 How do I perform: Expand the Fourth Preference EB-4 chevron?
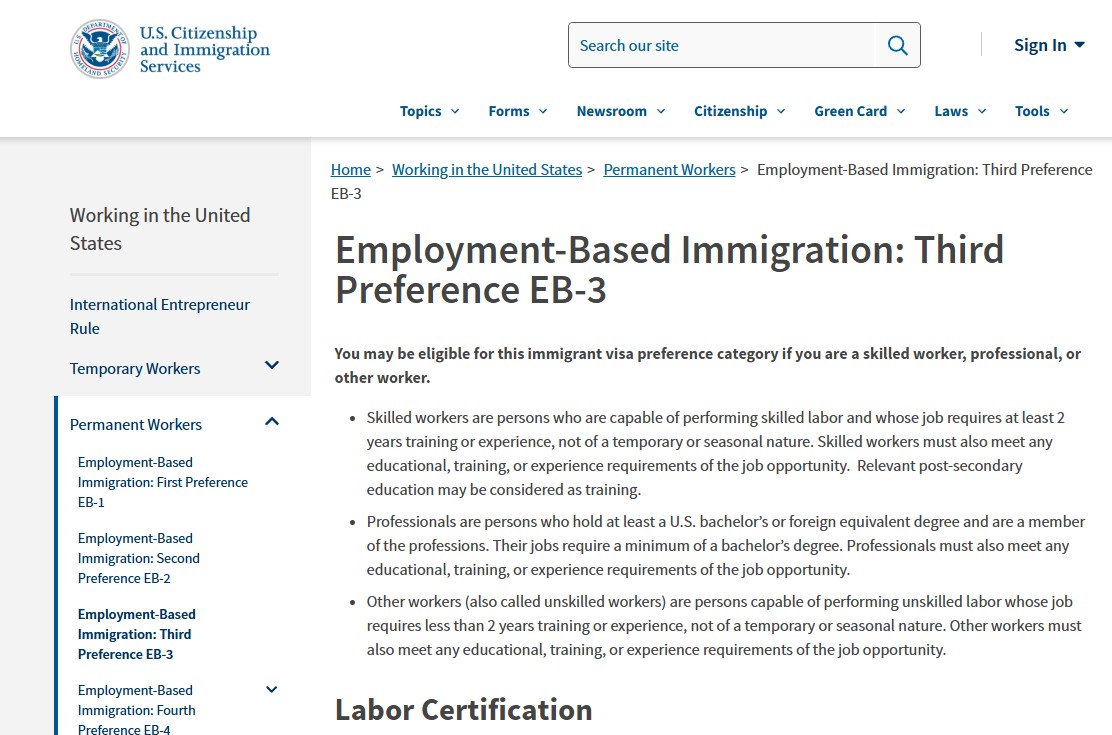(271, 690)
